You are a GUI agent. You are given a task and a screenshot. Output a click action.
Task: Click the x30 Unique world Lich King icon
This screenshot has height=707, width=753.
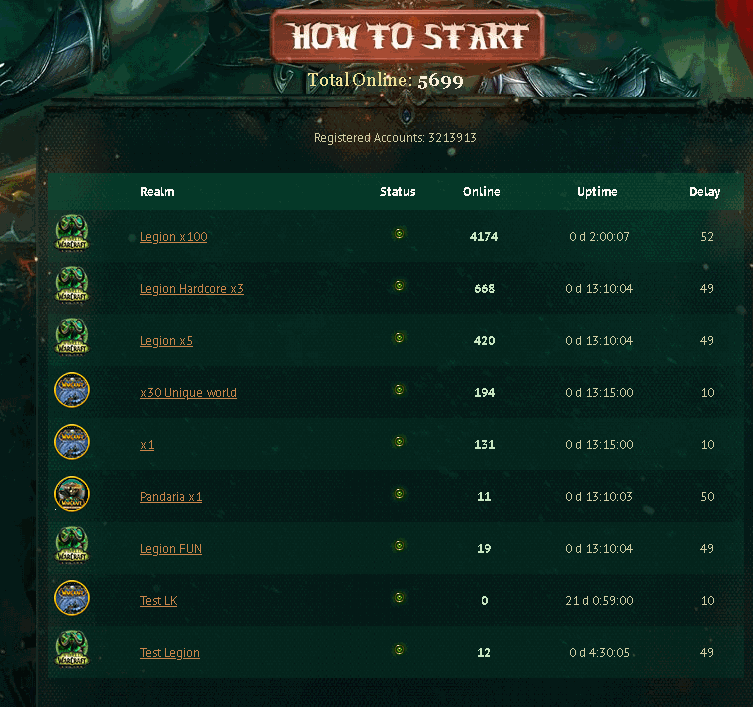72,390
